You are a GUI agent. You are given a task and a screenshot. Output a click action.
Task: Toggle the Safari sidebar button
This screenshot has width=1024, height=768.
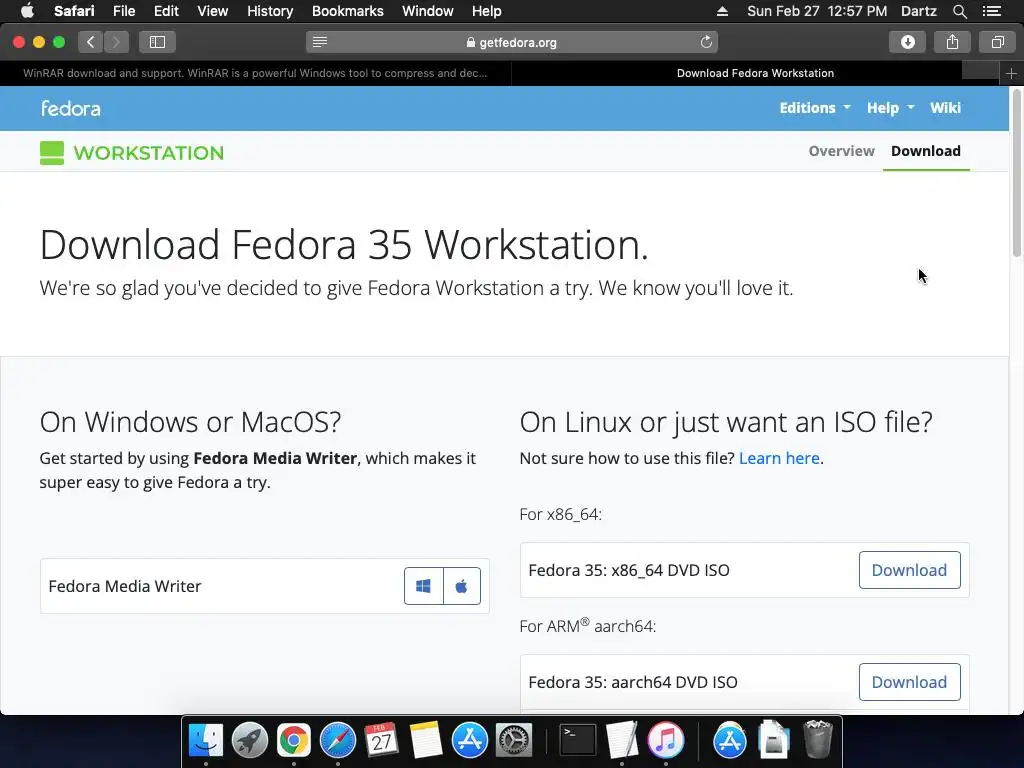[157, 42]
